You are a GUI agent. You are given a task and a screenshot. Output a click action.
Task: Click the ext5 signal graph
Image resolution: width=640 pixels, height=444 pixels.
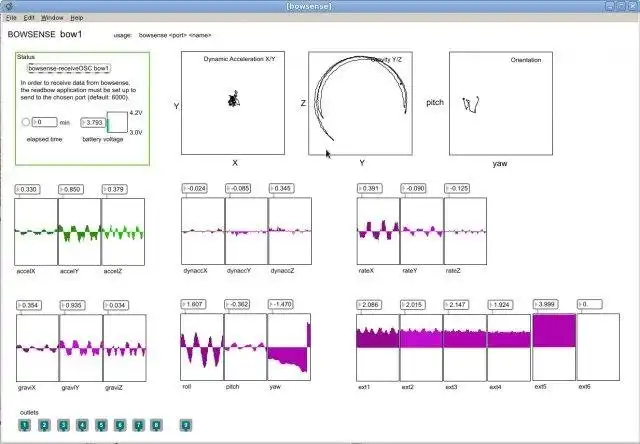[554, 347]
